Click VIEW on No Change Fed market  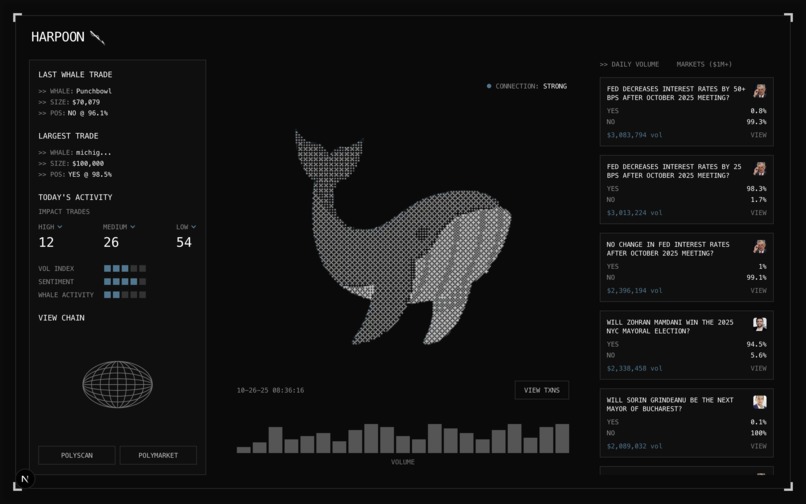(x=758, y=291)
